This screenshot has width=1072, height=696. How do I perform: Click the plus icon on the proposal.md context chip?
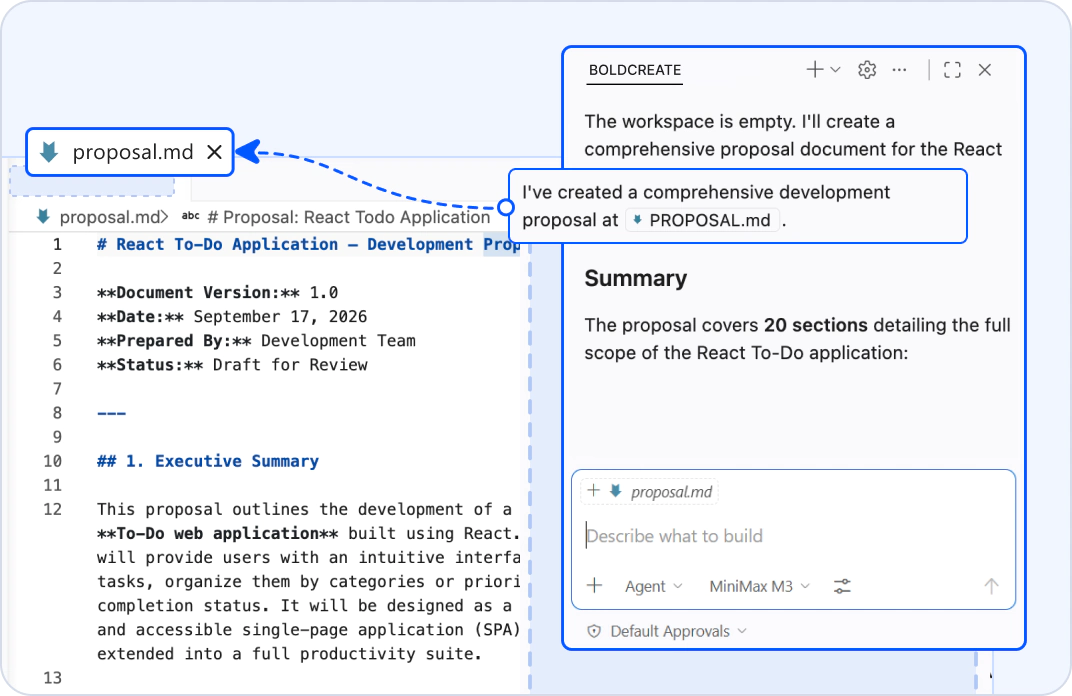click(593, 491)
